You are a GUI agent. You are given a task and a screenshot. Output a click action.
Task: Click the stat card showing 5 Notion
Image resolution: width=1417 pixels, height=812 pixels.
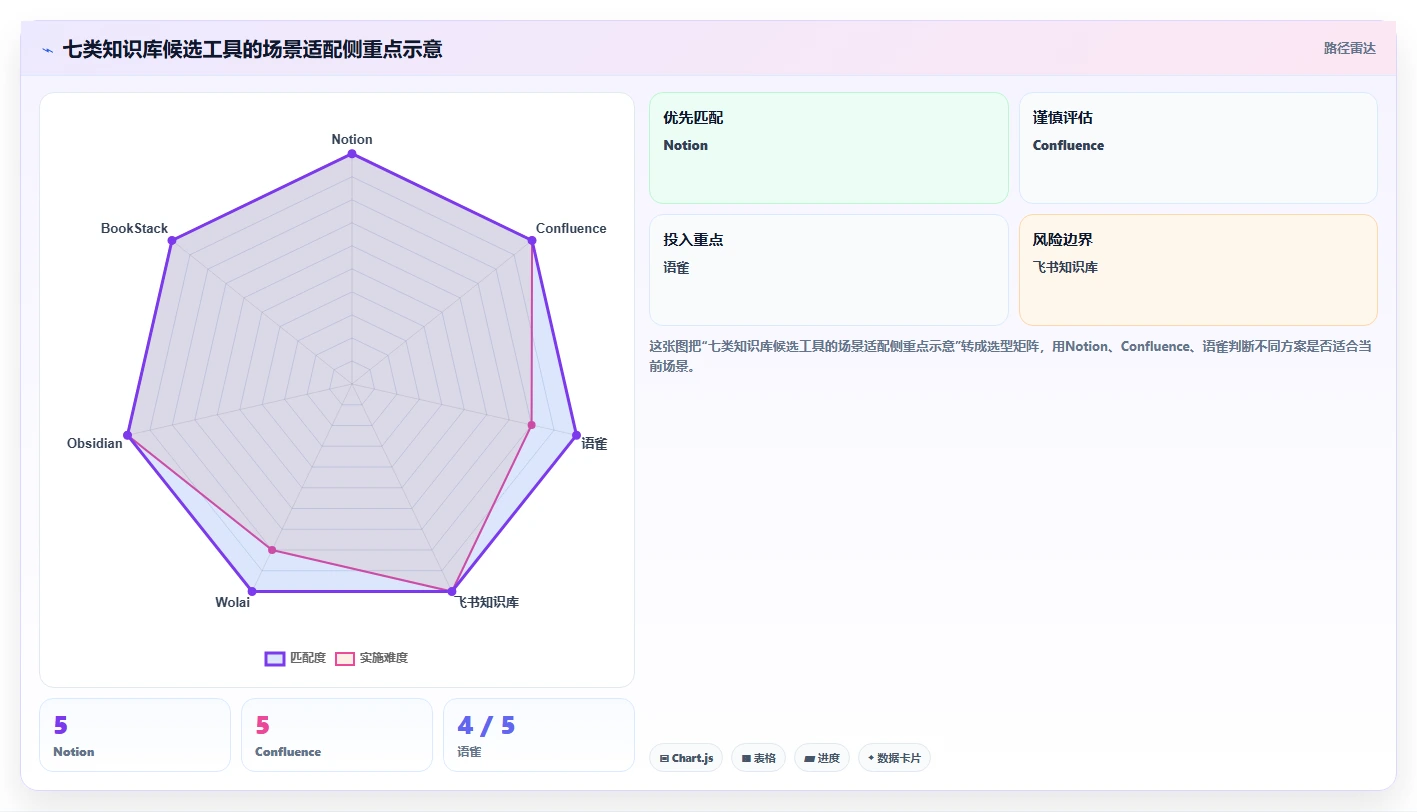(135, 735)
